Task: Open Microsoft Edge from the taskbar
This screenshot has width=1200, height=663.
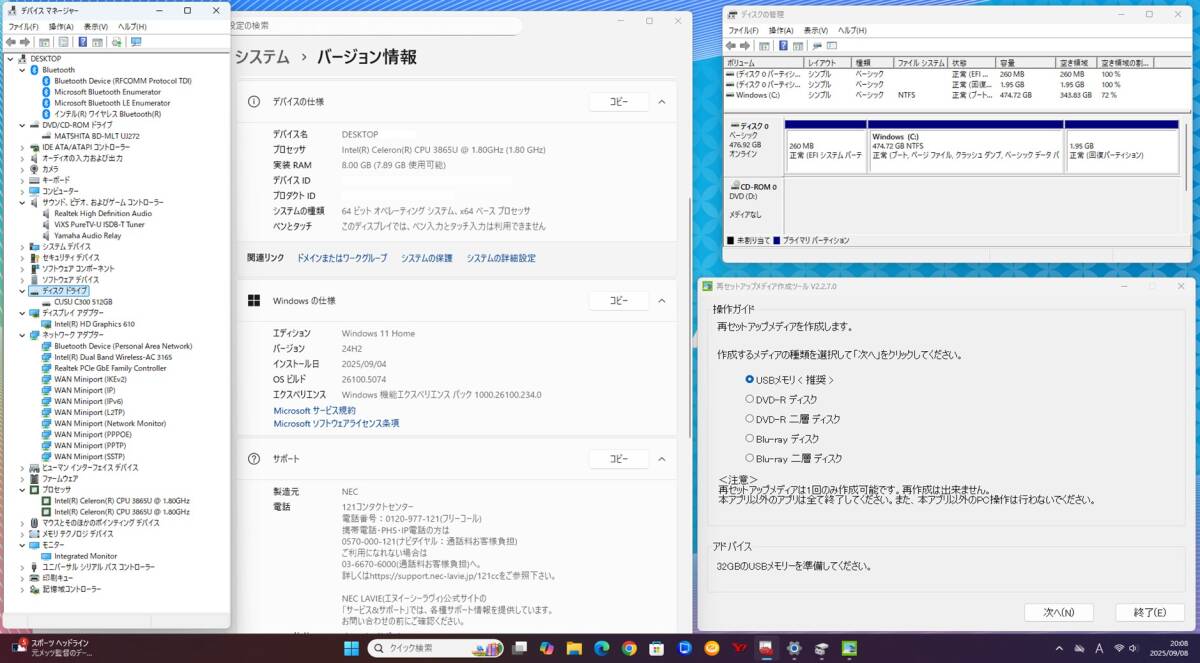Action: point(601,648)
